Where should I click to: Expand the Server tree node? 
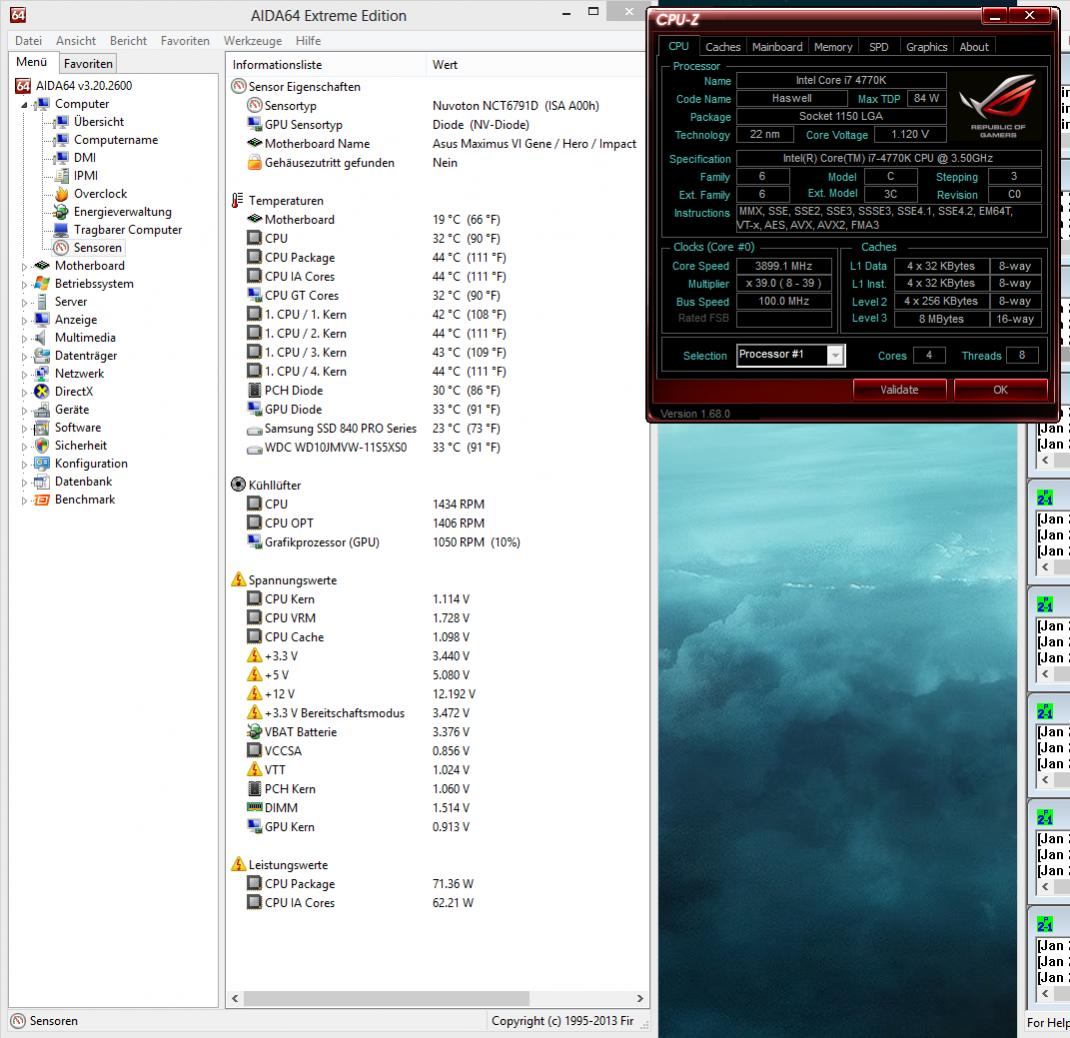pyautogui.click(x=25, y=302)
